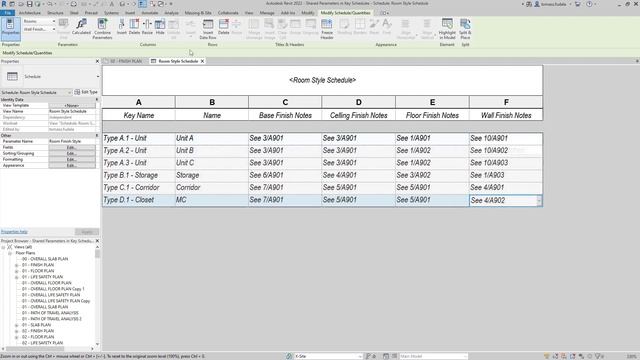640x360 pixels.
Task: Close the Properties palette
Action: click(x=97, y=61)
